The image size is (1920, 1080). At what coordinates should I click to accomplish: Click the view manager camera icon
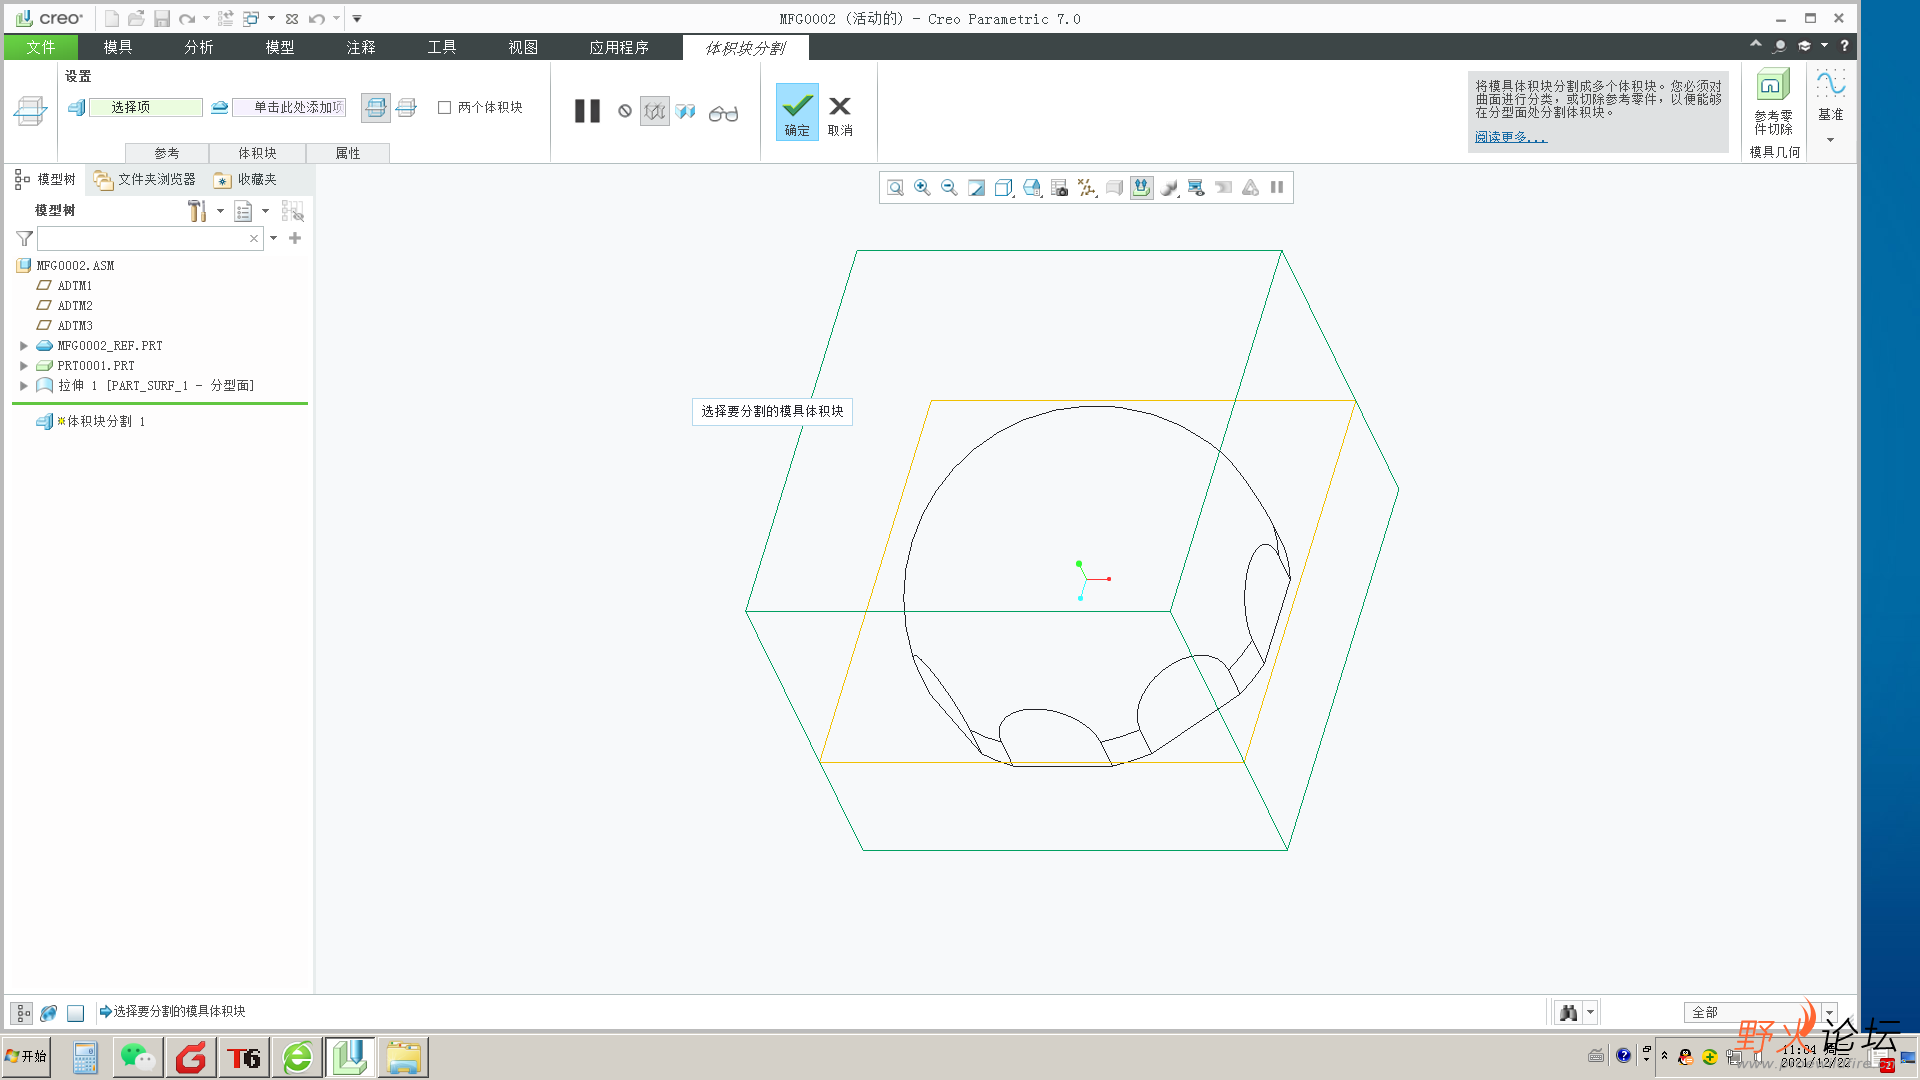tap(1059, 188)
